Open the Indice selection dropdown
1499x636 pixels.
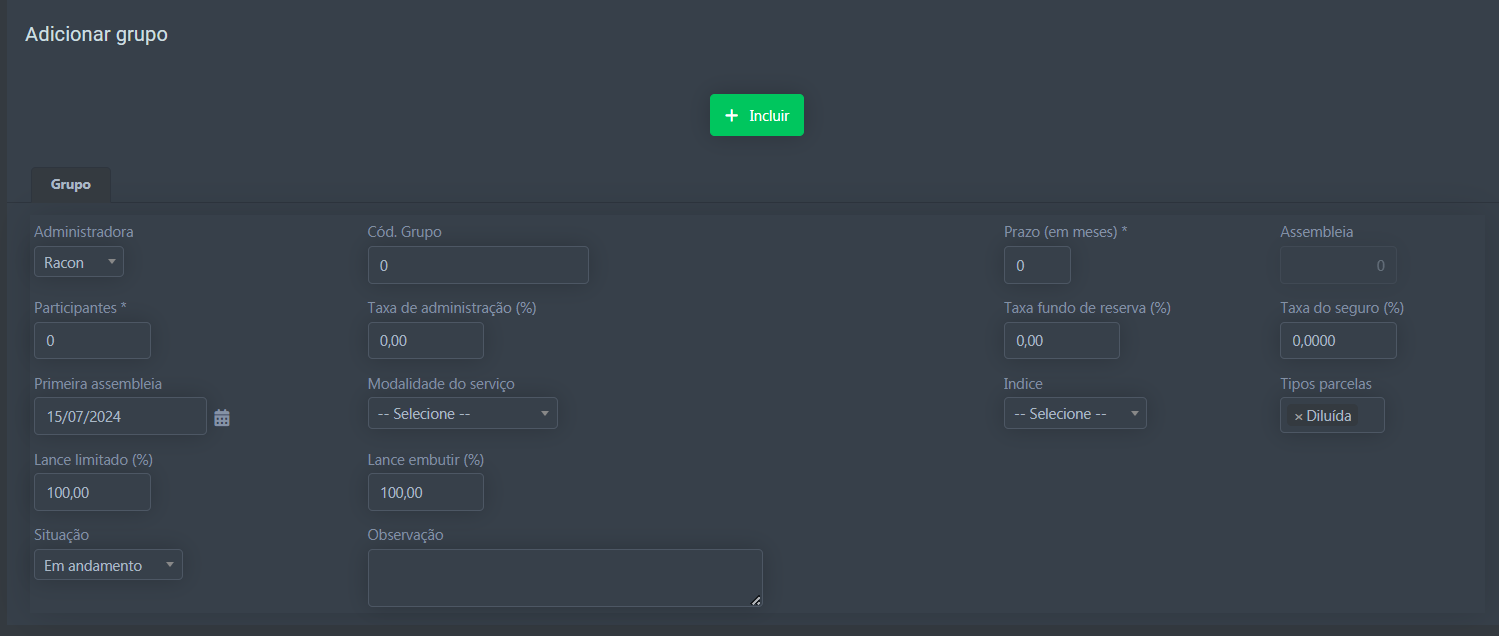(x=1074, y=414)
